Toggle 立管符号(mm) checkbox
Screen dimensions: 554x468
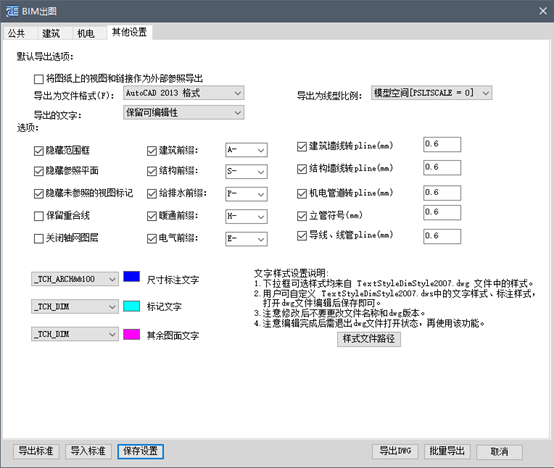[302, 216]
